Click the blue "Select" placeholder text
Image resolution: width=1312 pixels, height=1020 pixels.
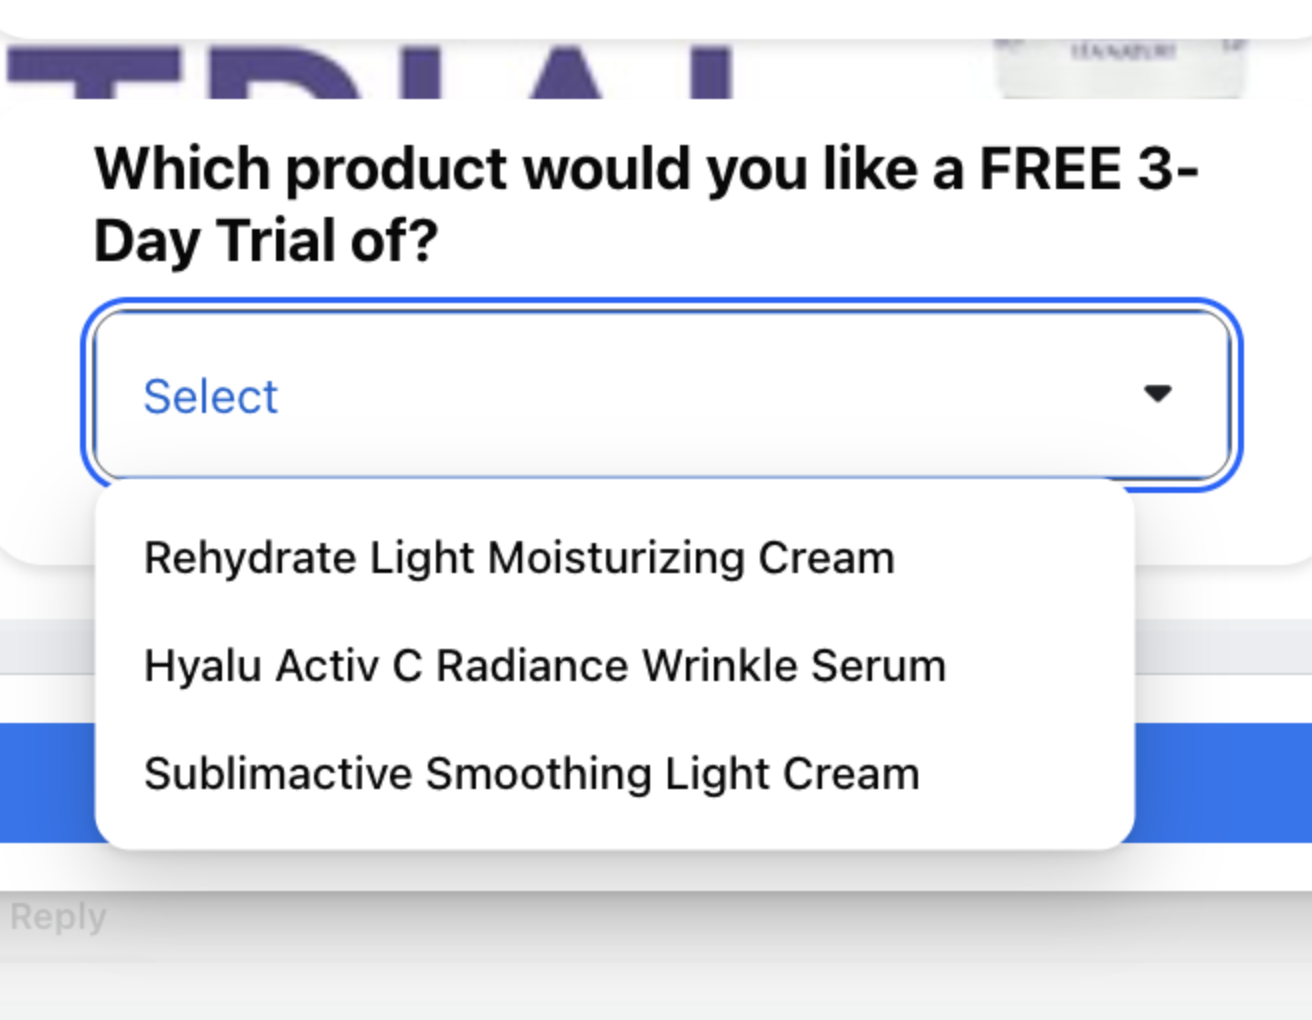point(210,397)
